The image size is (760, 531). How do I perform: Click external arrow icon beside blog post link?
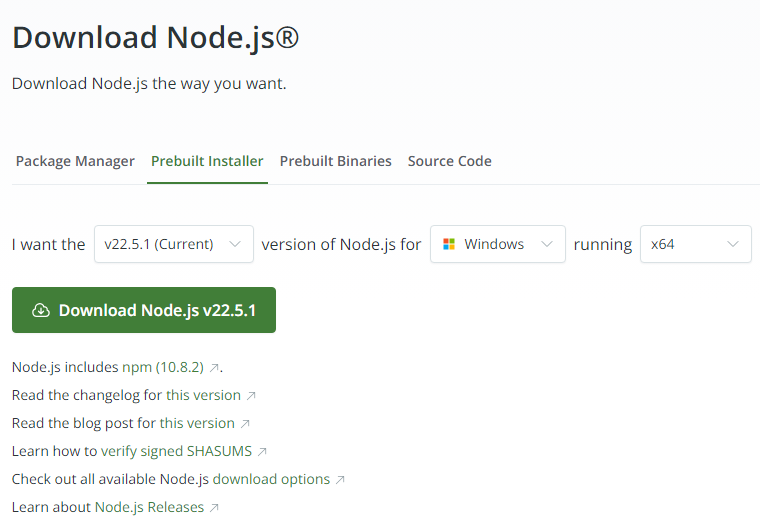point(245,423)
